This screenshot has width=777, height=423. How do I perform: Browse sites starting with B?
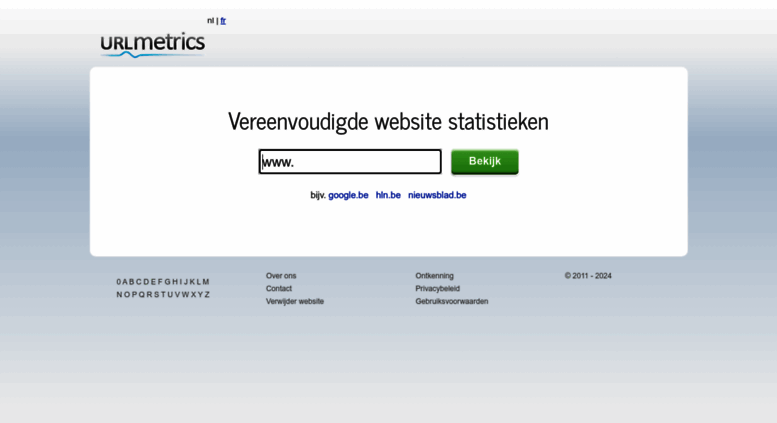coord(132,282)
